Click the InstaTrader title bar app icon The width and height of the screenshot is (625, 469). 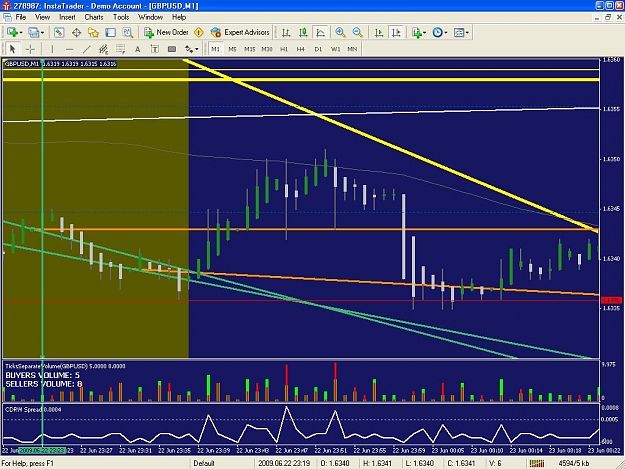tap(6, 6)
